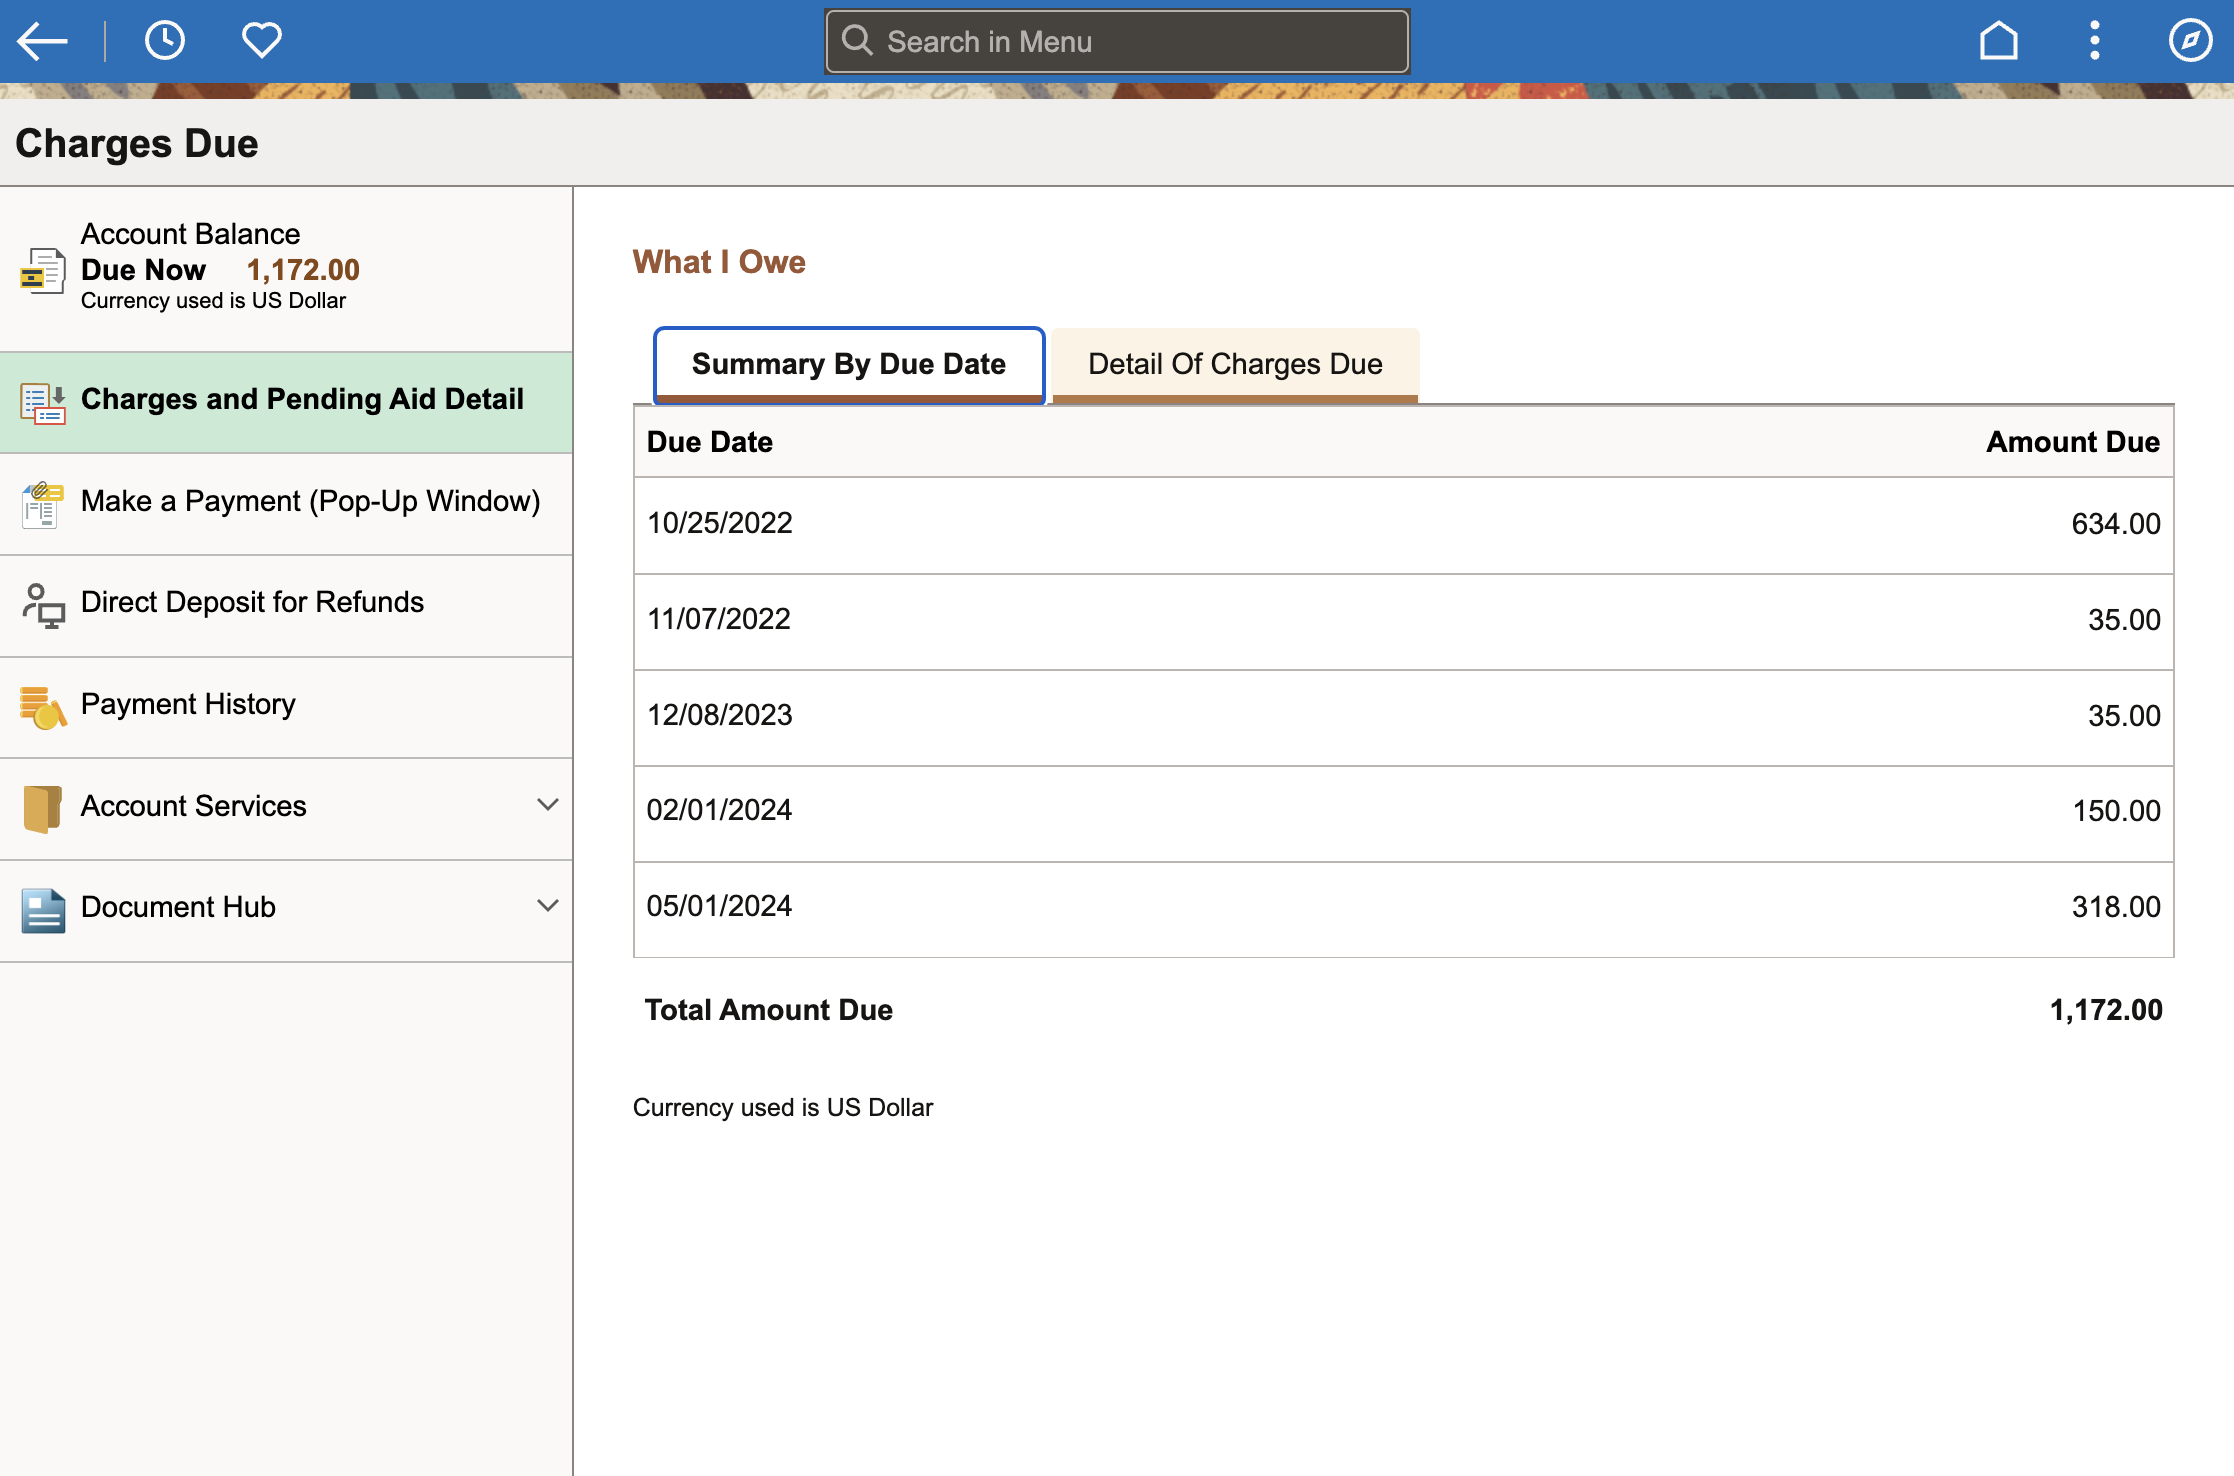Click the Total Amount Due label
The image size is (2234, 1476).
click(768, 1010)
